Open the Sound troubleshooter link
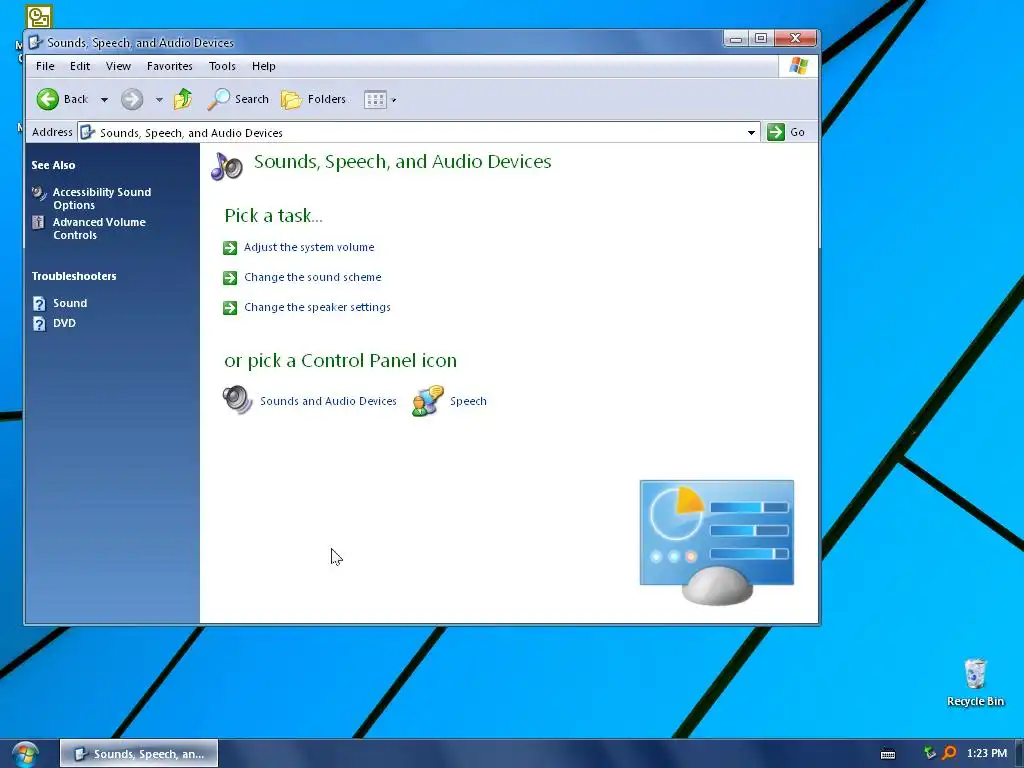Image resolution: width=1024 pixels, height=768 pixels. coord(70,303)
